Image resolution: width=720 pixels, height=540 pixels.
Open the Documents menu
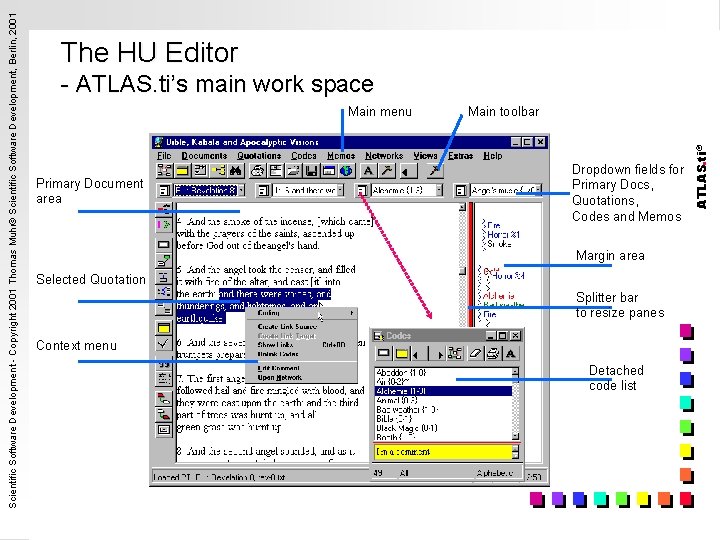(204, 156)
